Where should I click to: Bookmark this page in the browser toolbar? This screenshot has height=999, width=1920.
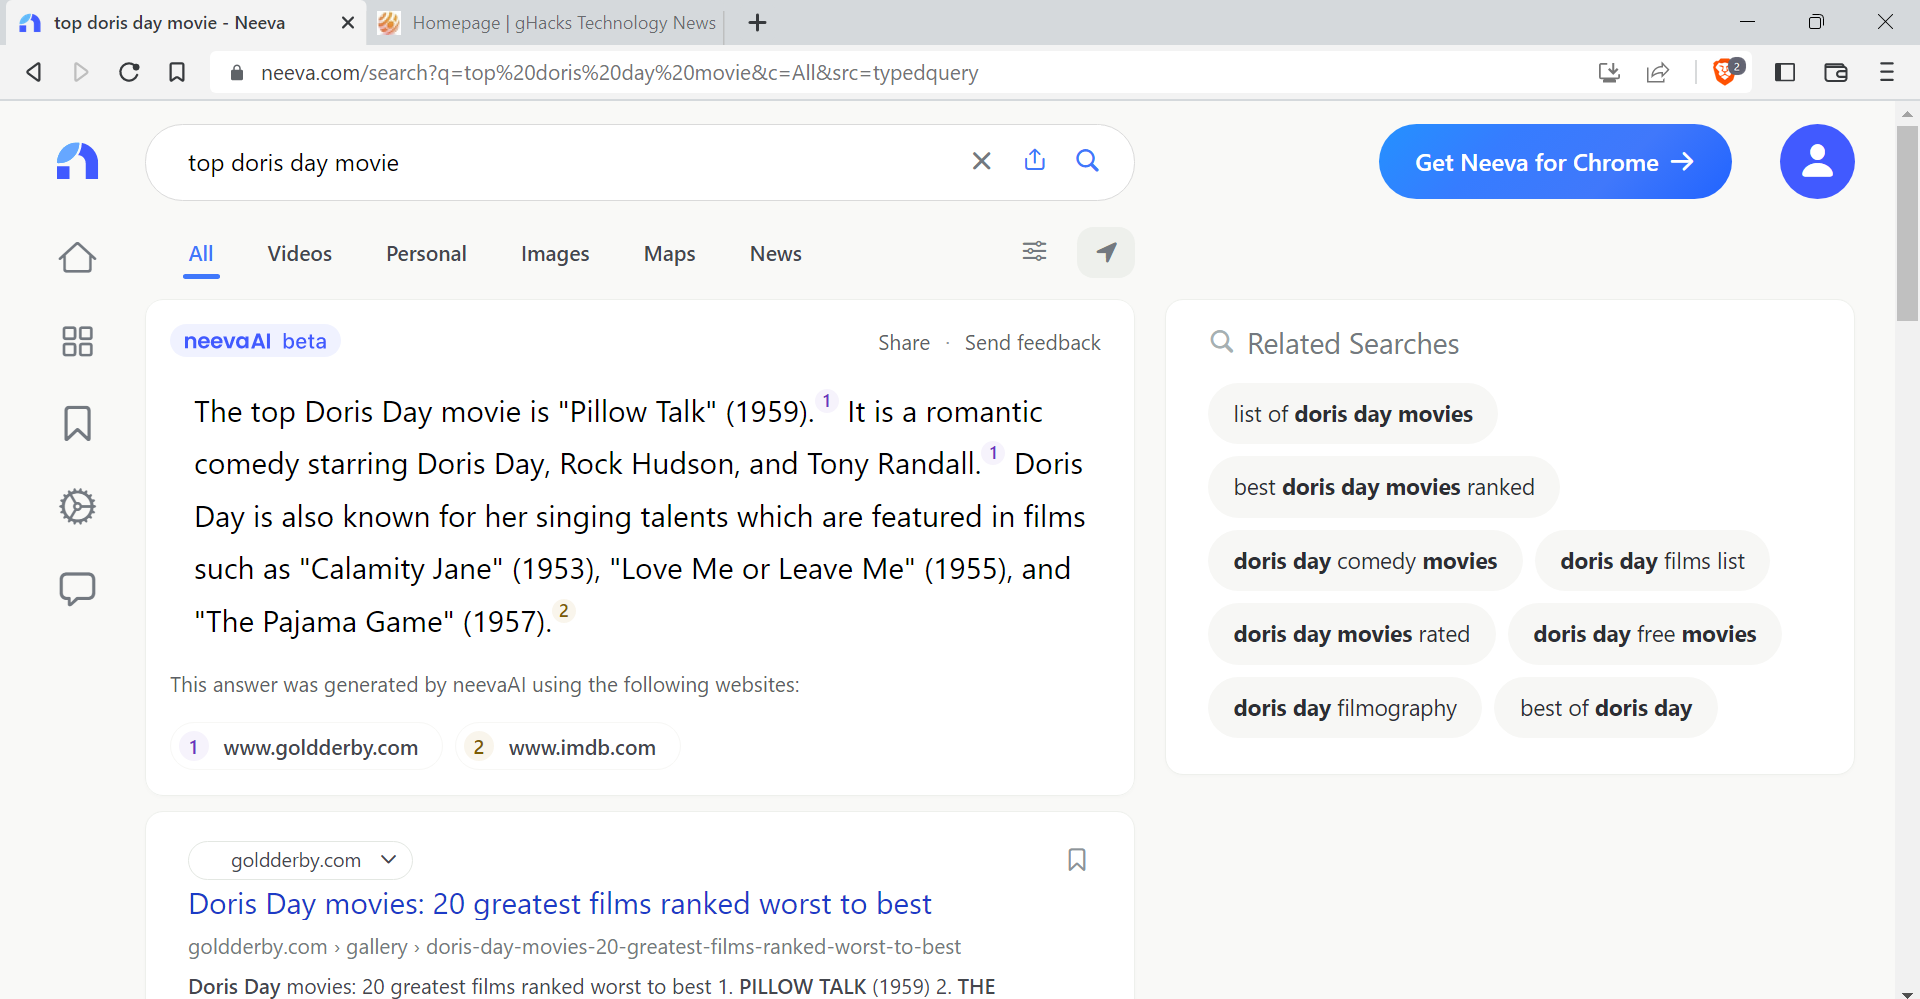[x=177, y=72]
